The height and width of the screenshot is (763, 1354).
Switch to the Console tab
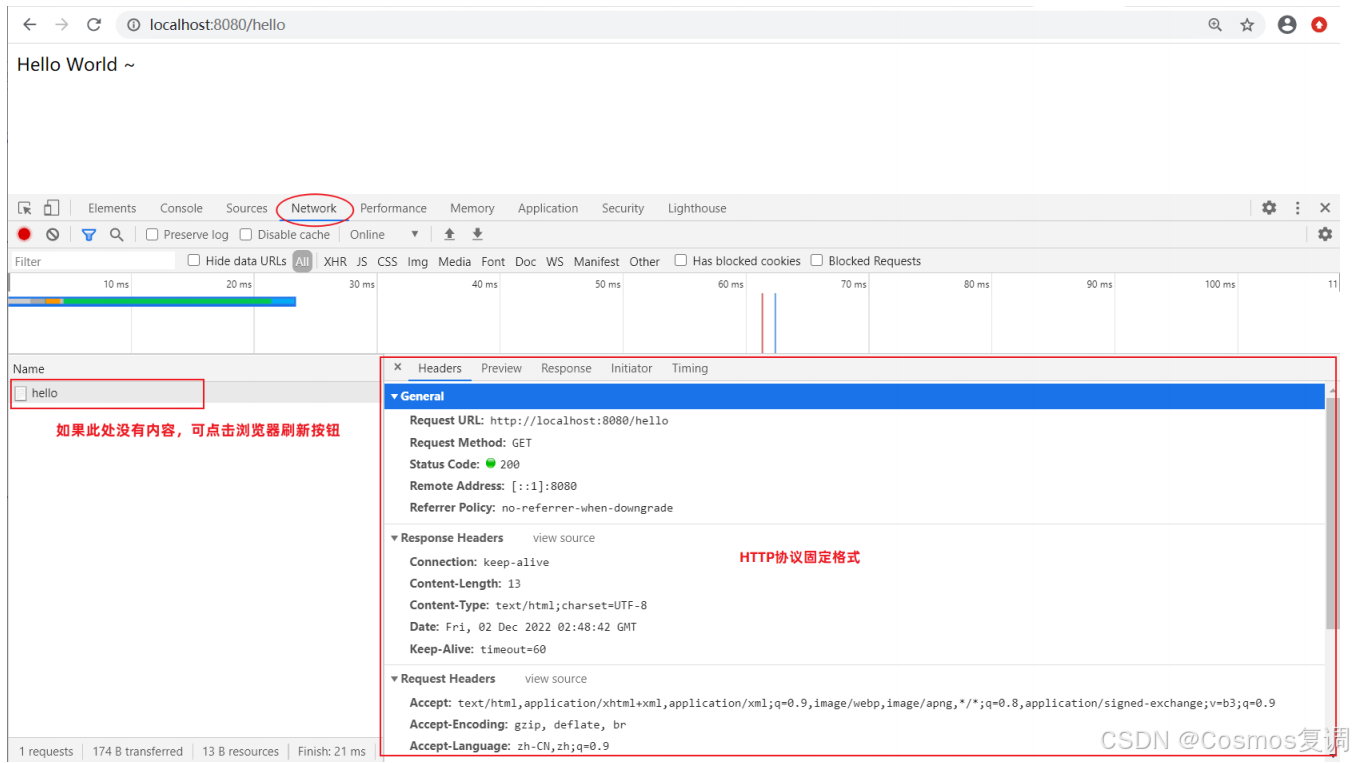click(x=181, y=208)
